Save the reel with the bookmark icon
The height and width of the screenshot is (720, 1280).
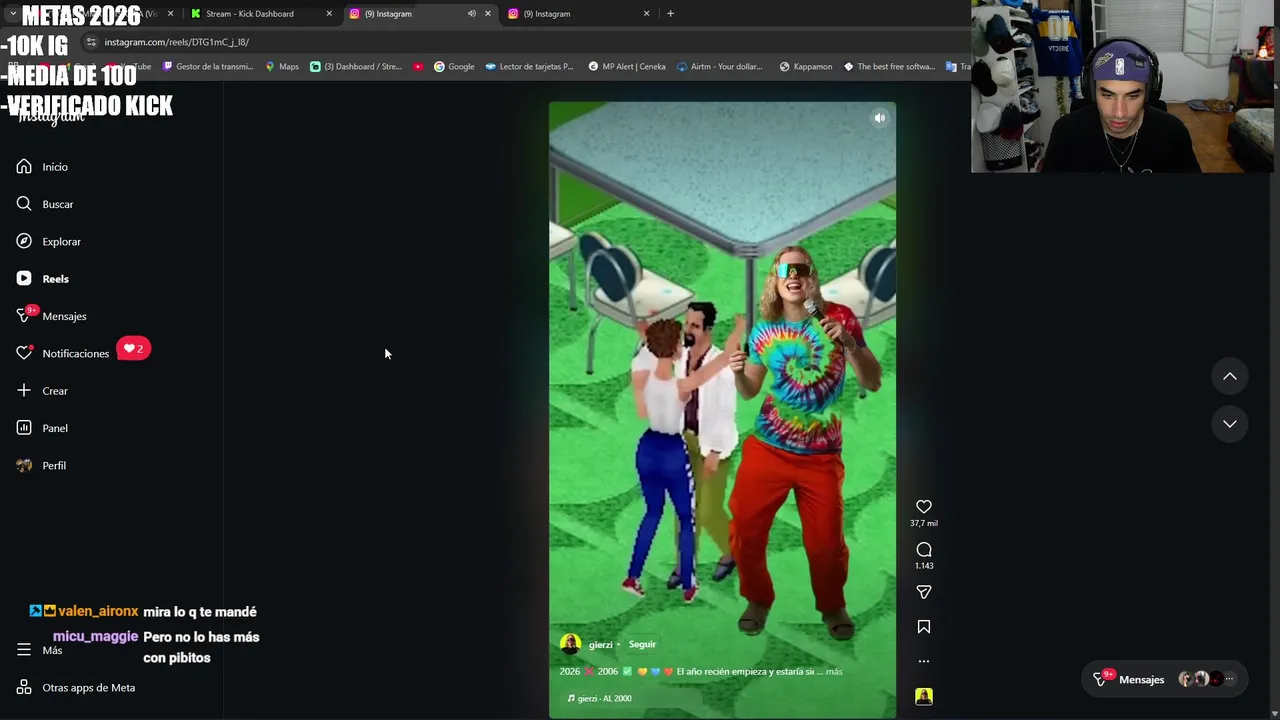[924, 627]
